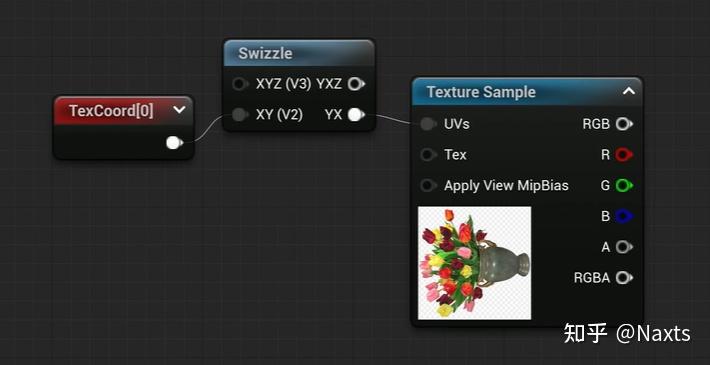Select the red R channel output pin

pos(624,155)
